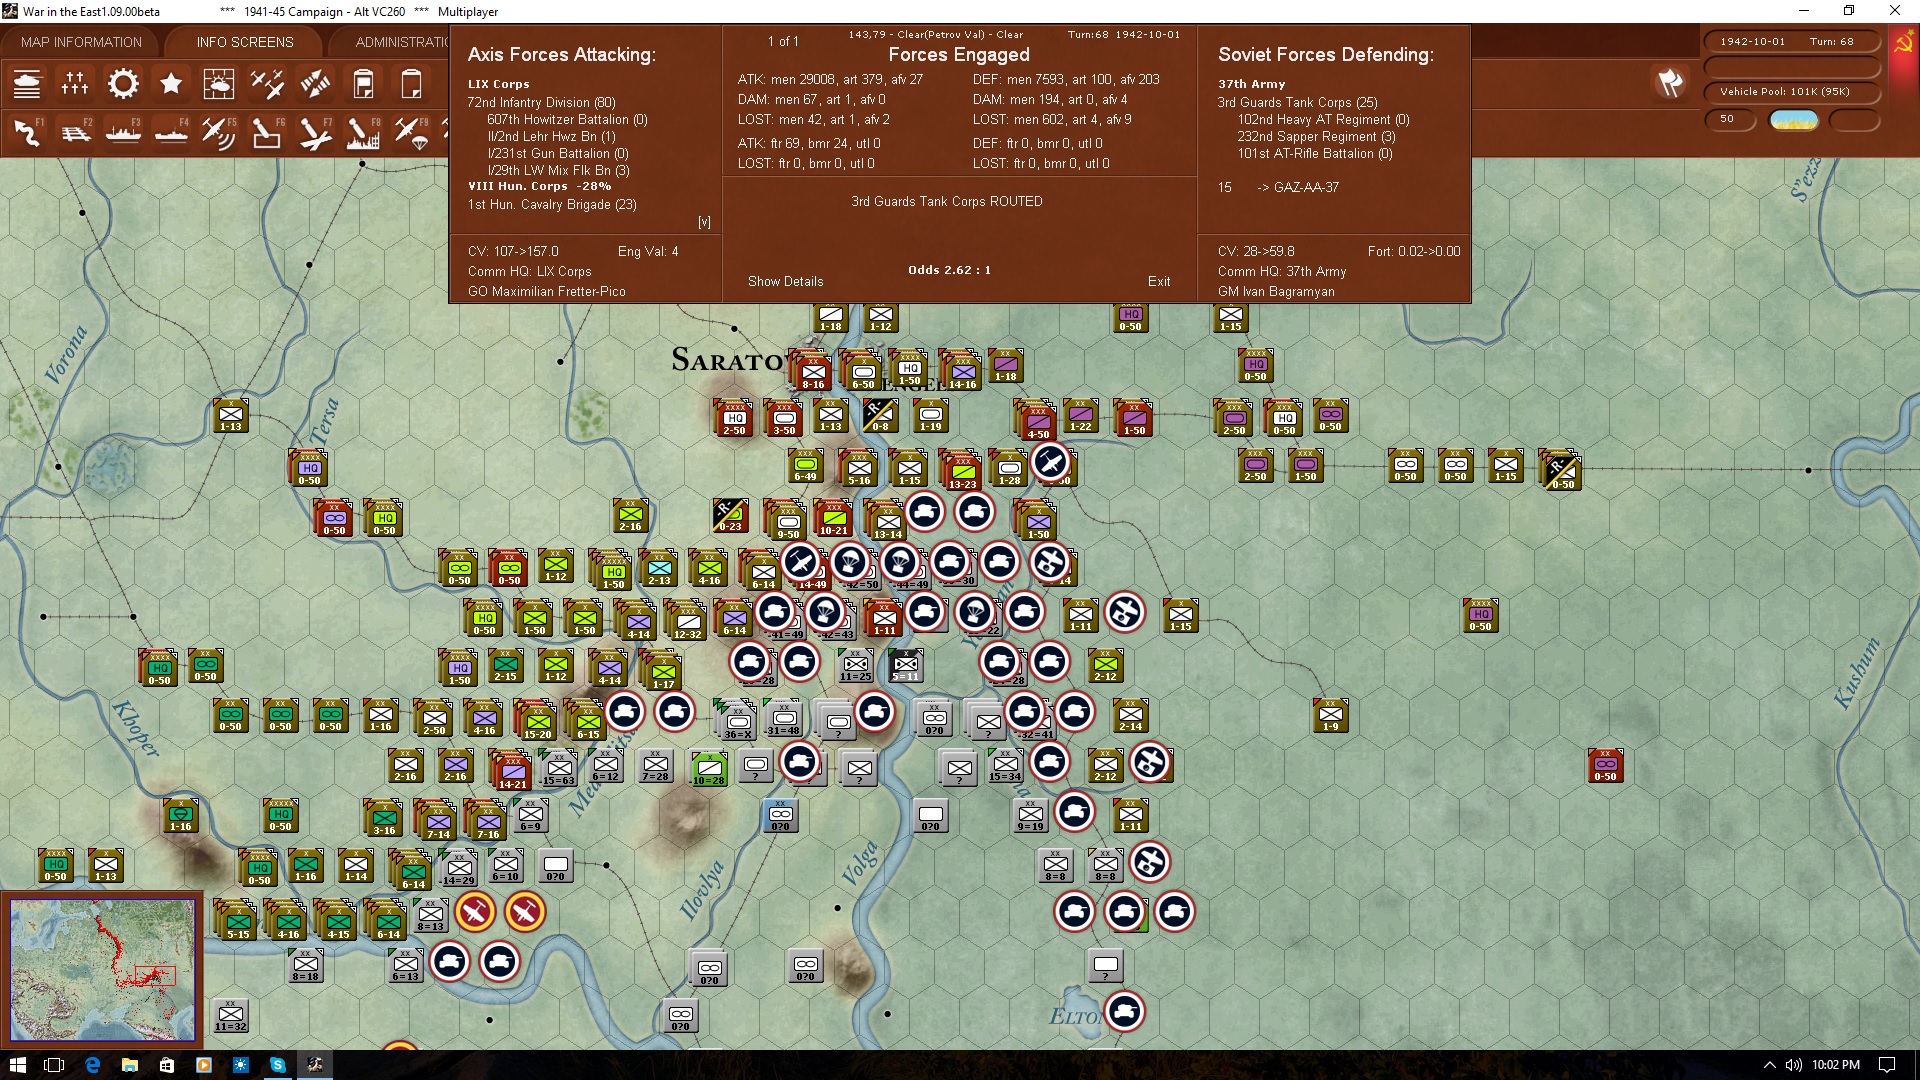Click the 607th Howitzer Battalion line
Viewport: 1920px width, 1080px height.
(567, 119)
